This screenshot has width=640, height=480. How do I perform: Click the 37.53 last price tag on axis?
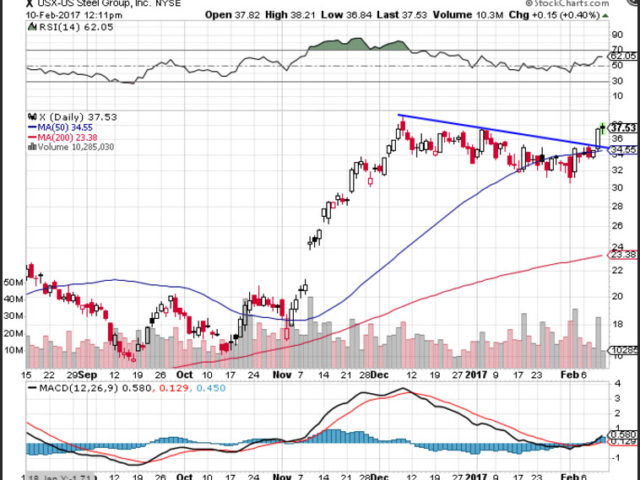point(623,128)
